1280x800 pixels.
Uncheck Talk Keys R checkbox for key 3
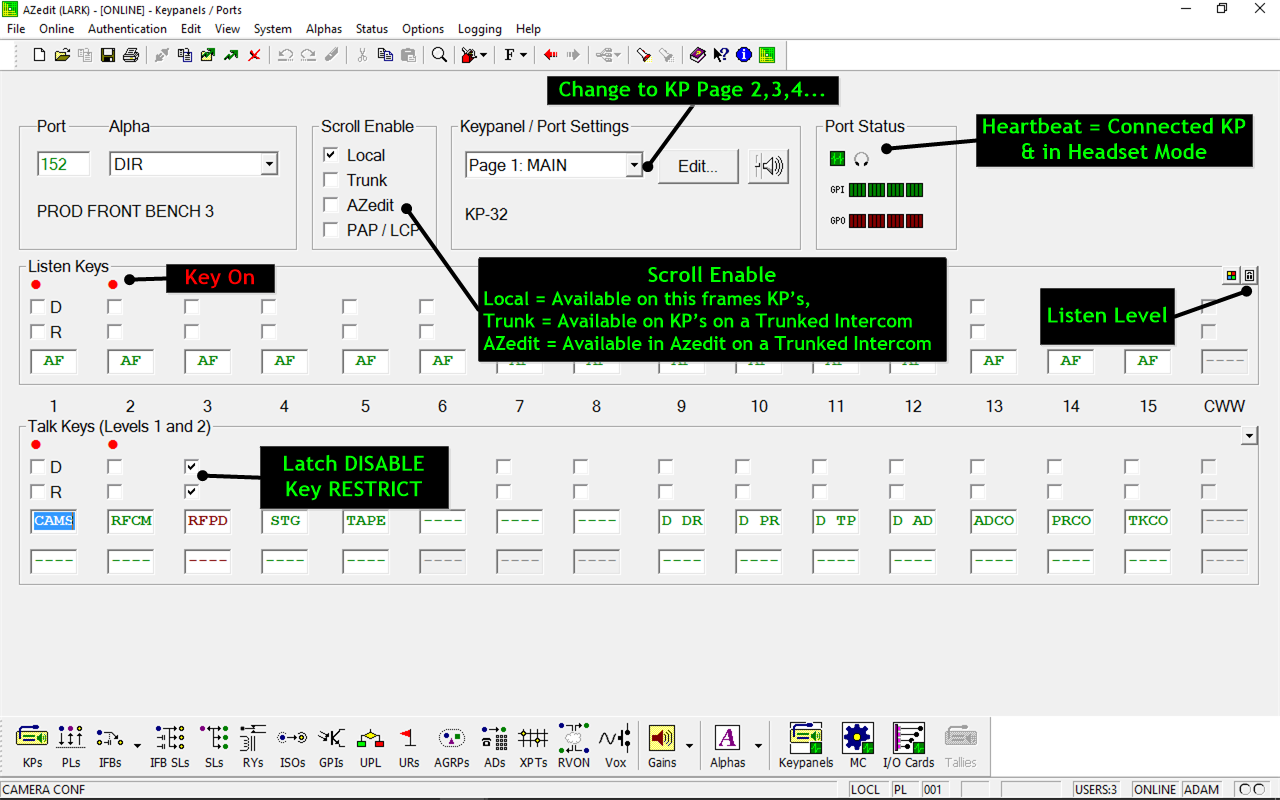[x=191, y=491]
